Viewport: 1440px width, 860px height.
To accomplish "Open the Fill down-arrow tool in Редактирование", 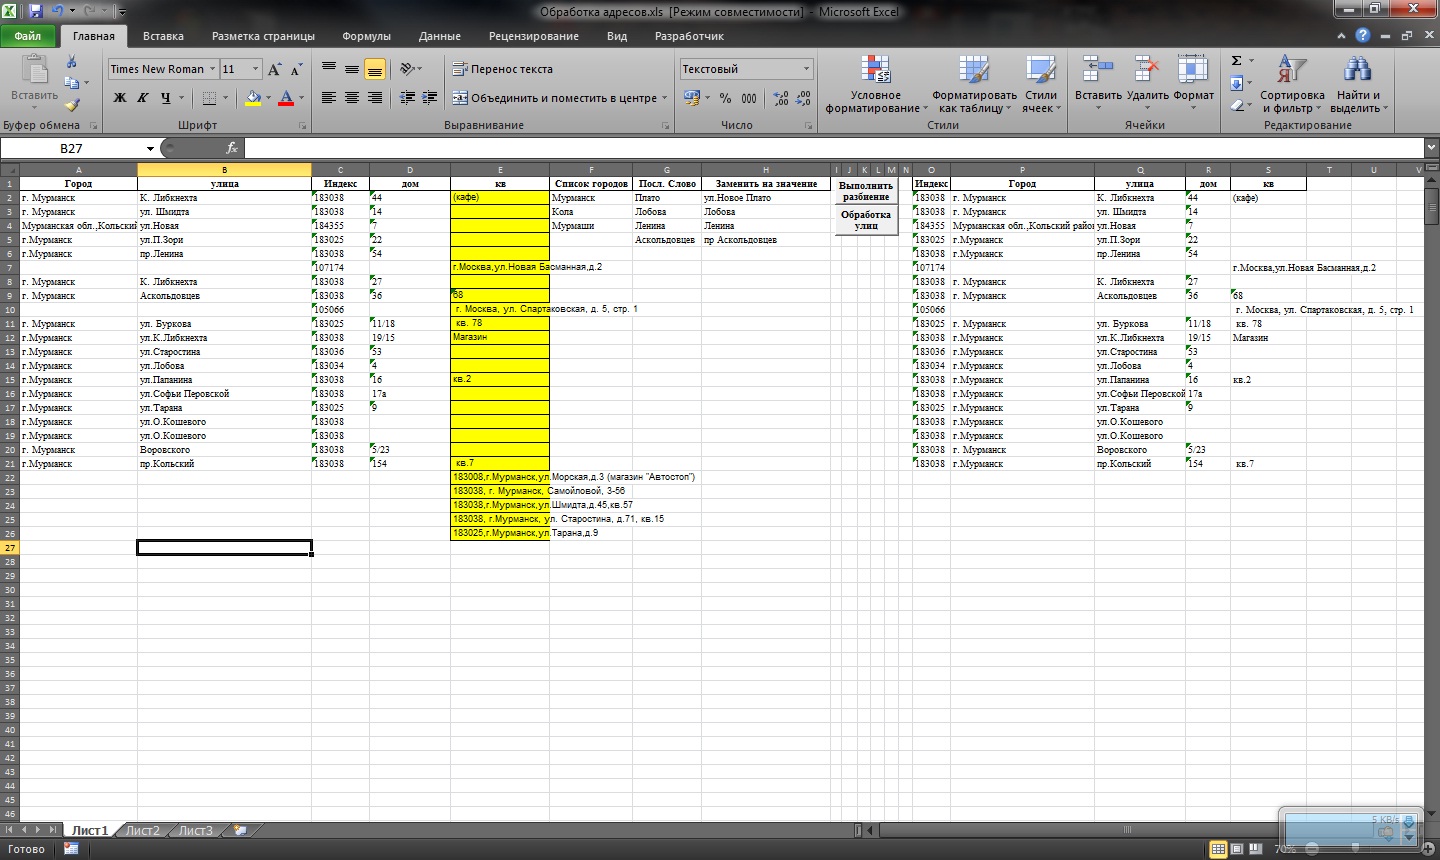I will 1236,83.
